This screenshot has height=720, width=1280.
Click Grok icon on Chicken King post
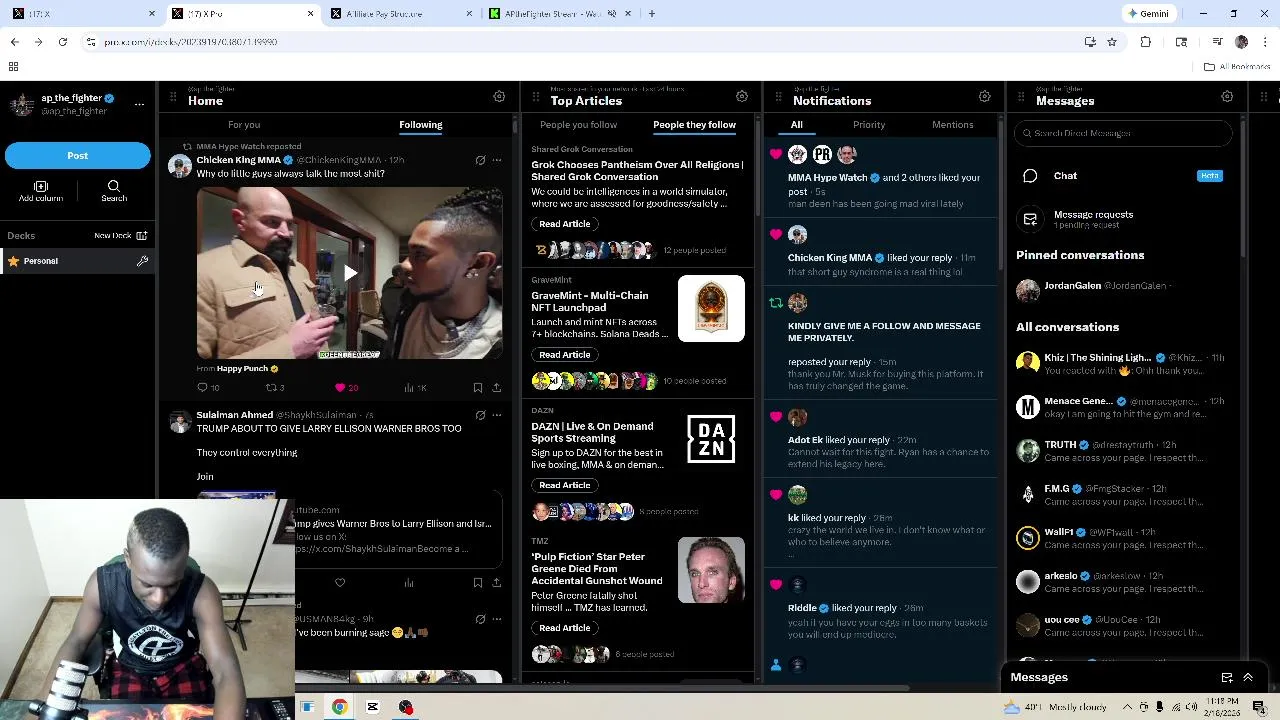tap(480, 160)
